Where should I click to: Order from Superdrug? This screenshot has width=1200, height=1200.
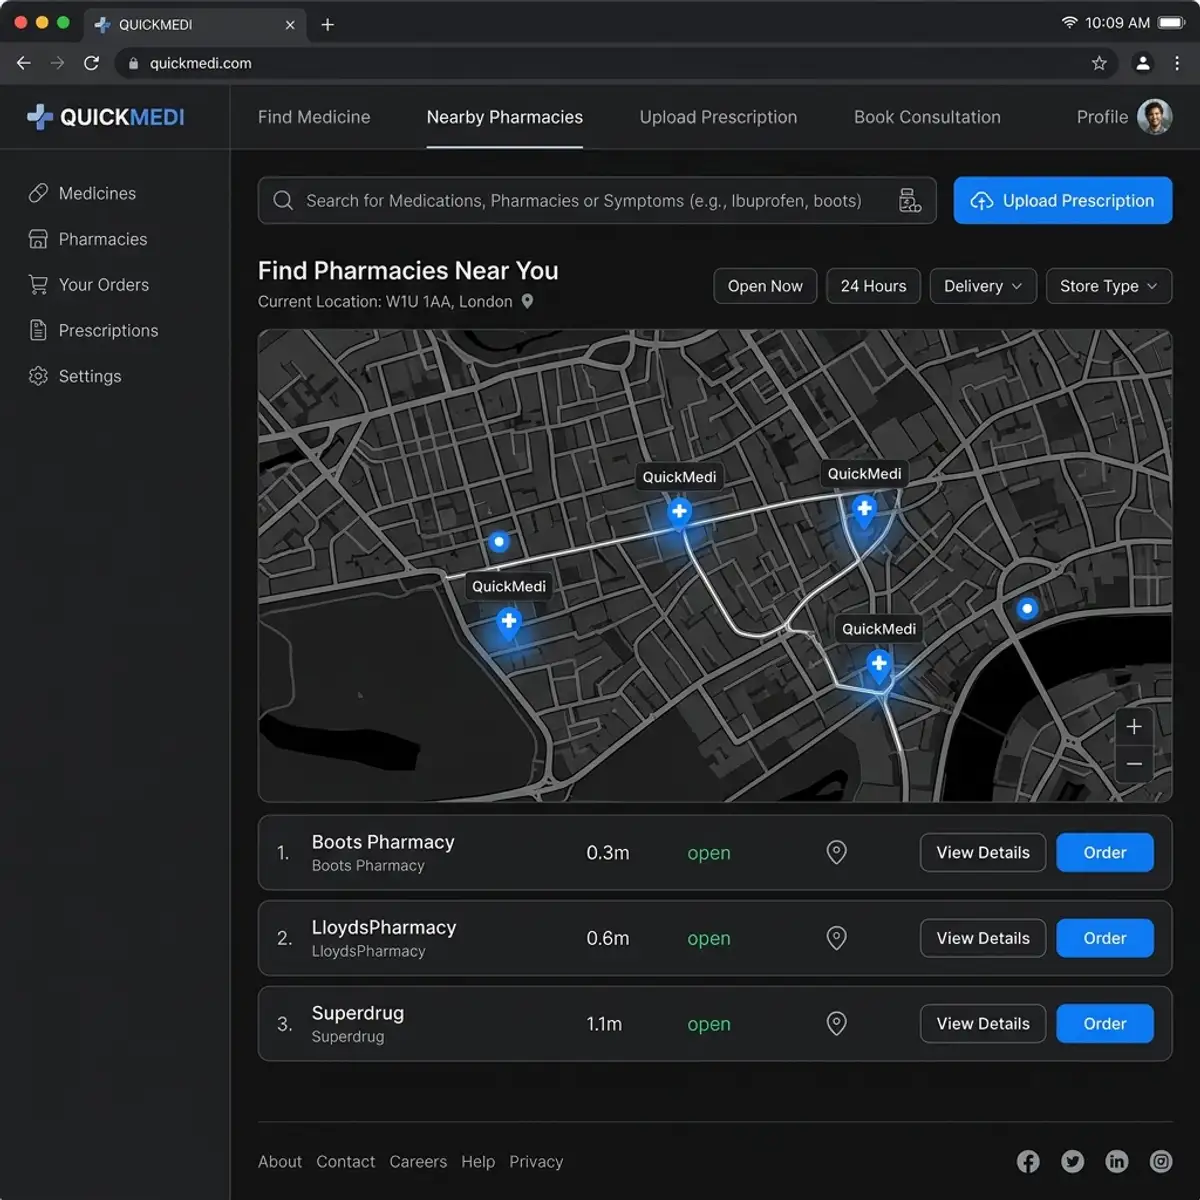click(1105, 1023)
